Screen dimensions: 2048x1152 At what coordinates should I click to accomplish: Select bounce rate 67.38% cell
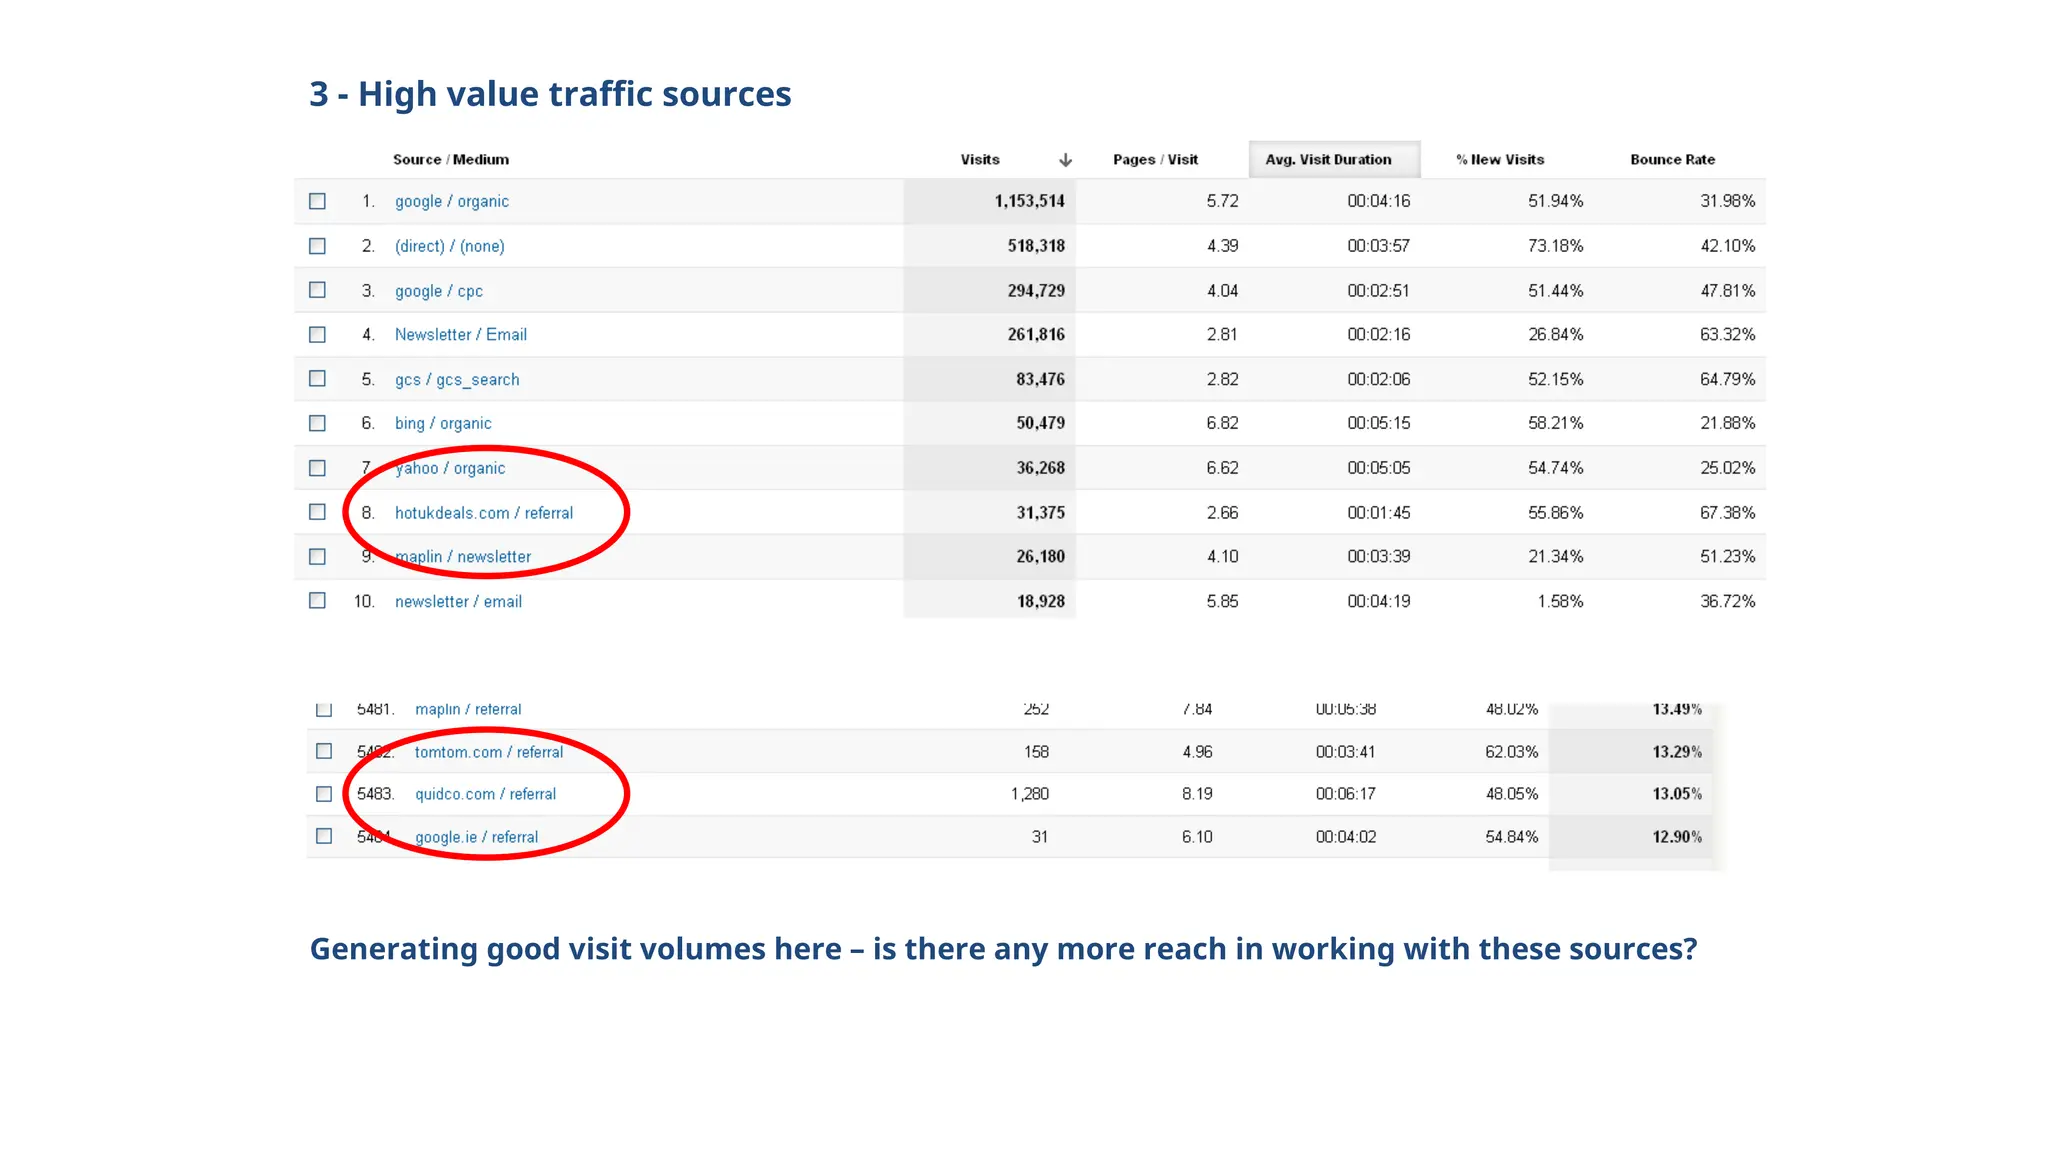pos(1727,513)
